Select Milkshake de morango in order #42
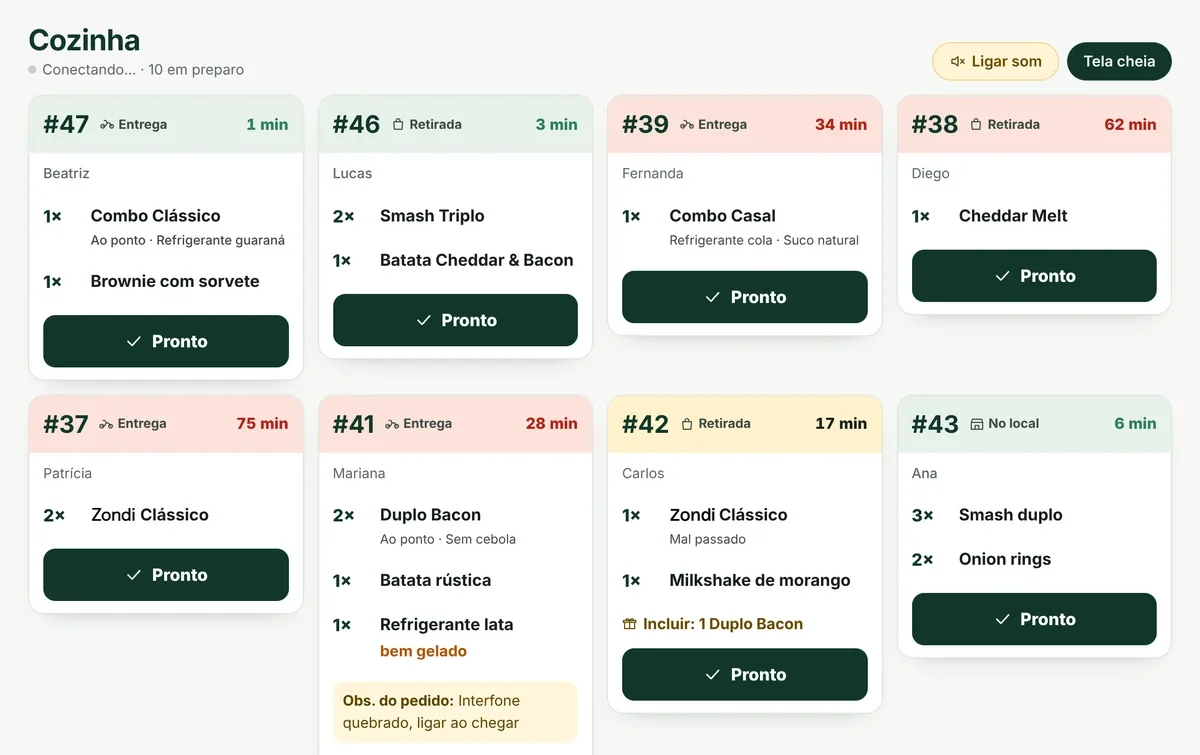The image size is (1200, 755). (760, 580)
